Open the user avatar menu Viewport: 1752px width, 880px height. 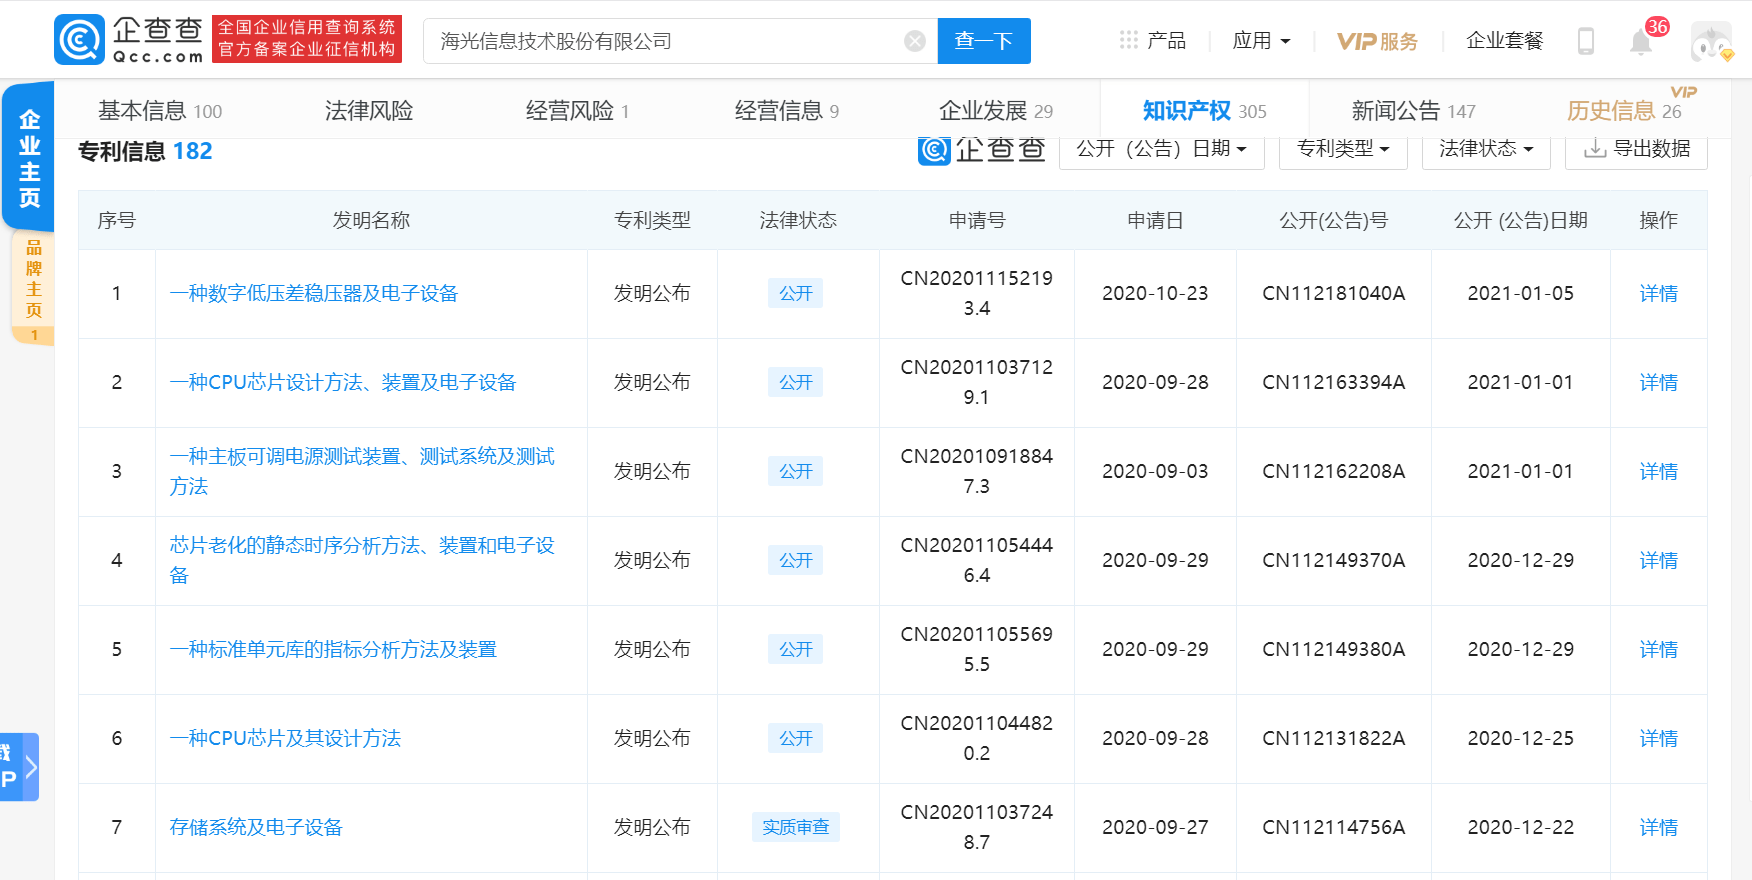click(x=1711, y=41)
